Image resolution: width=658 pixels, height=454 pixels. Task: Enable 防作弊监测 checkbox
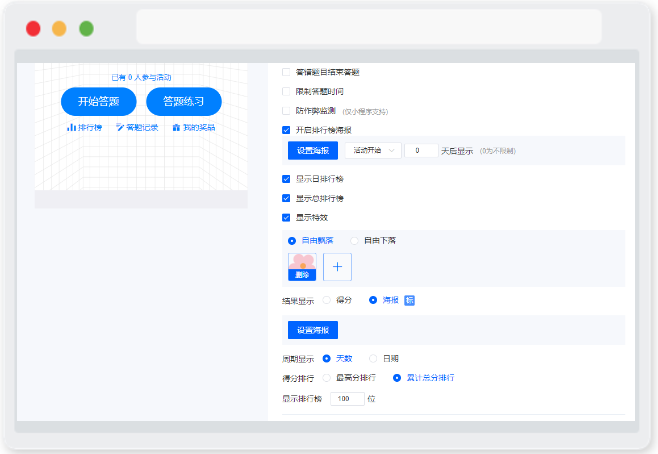pyautogui.click(x=286, y=111)
